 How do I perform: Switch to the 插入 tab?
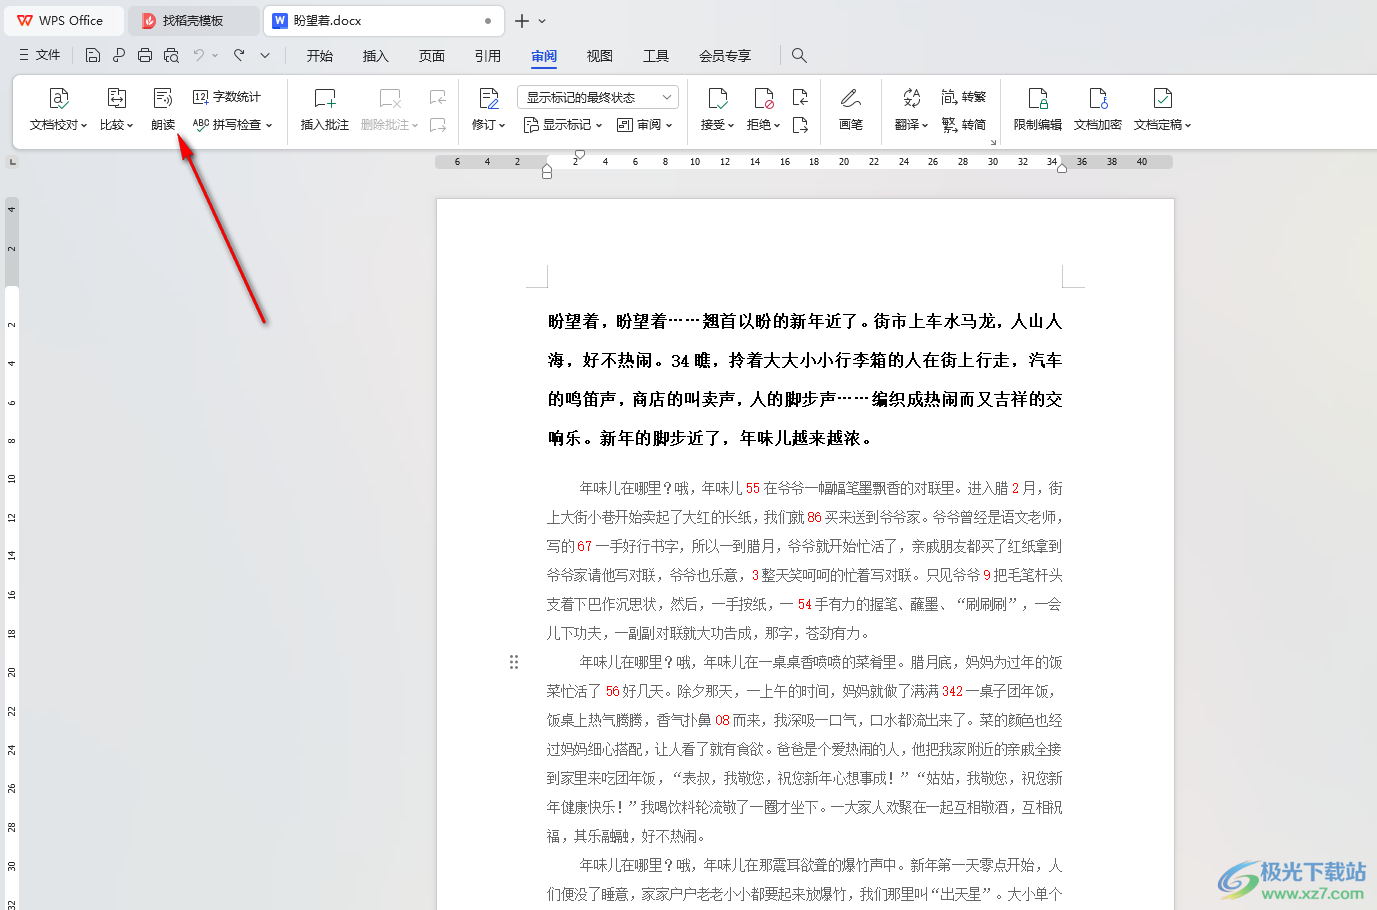[376, 56]
